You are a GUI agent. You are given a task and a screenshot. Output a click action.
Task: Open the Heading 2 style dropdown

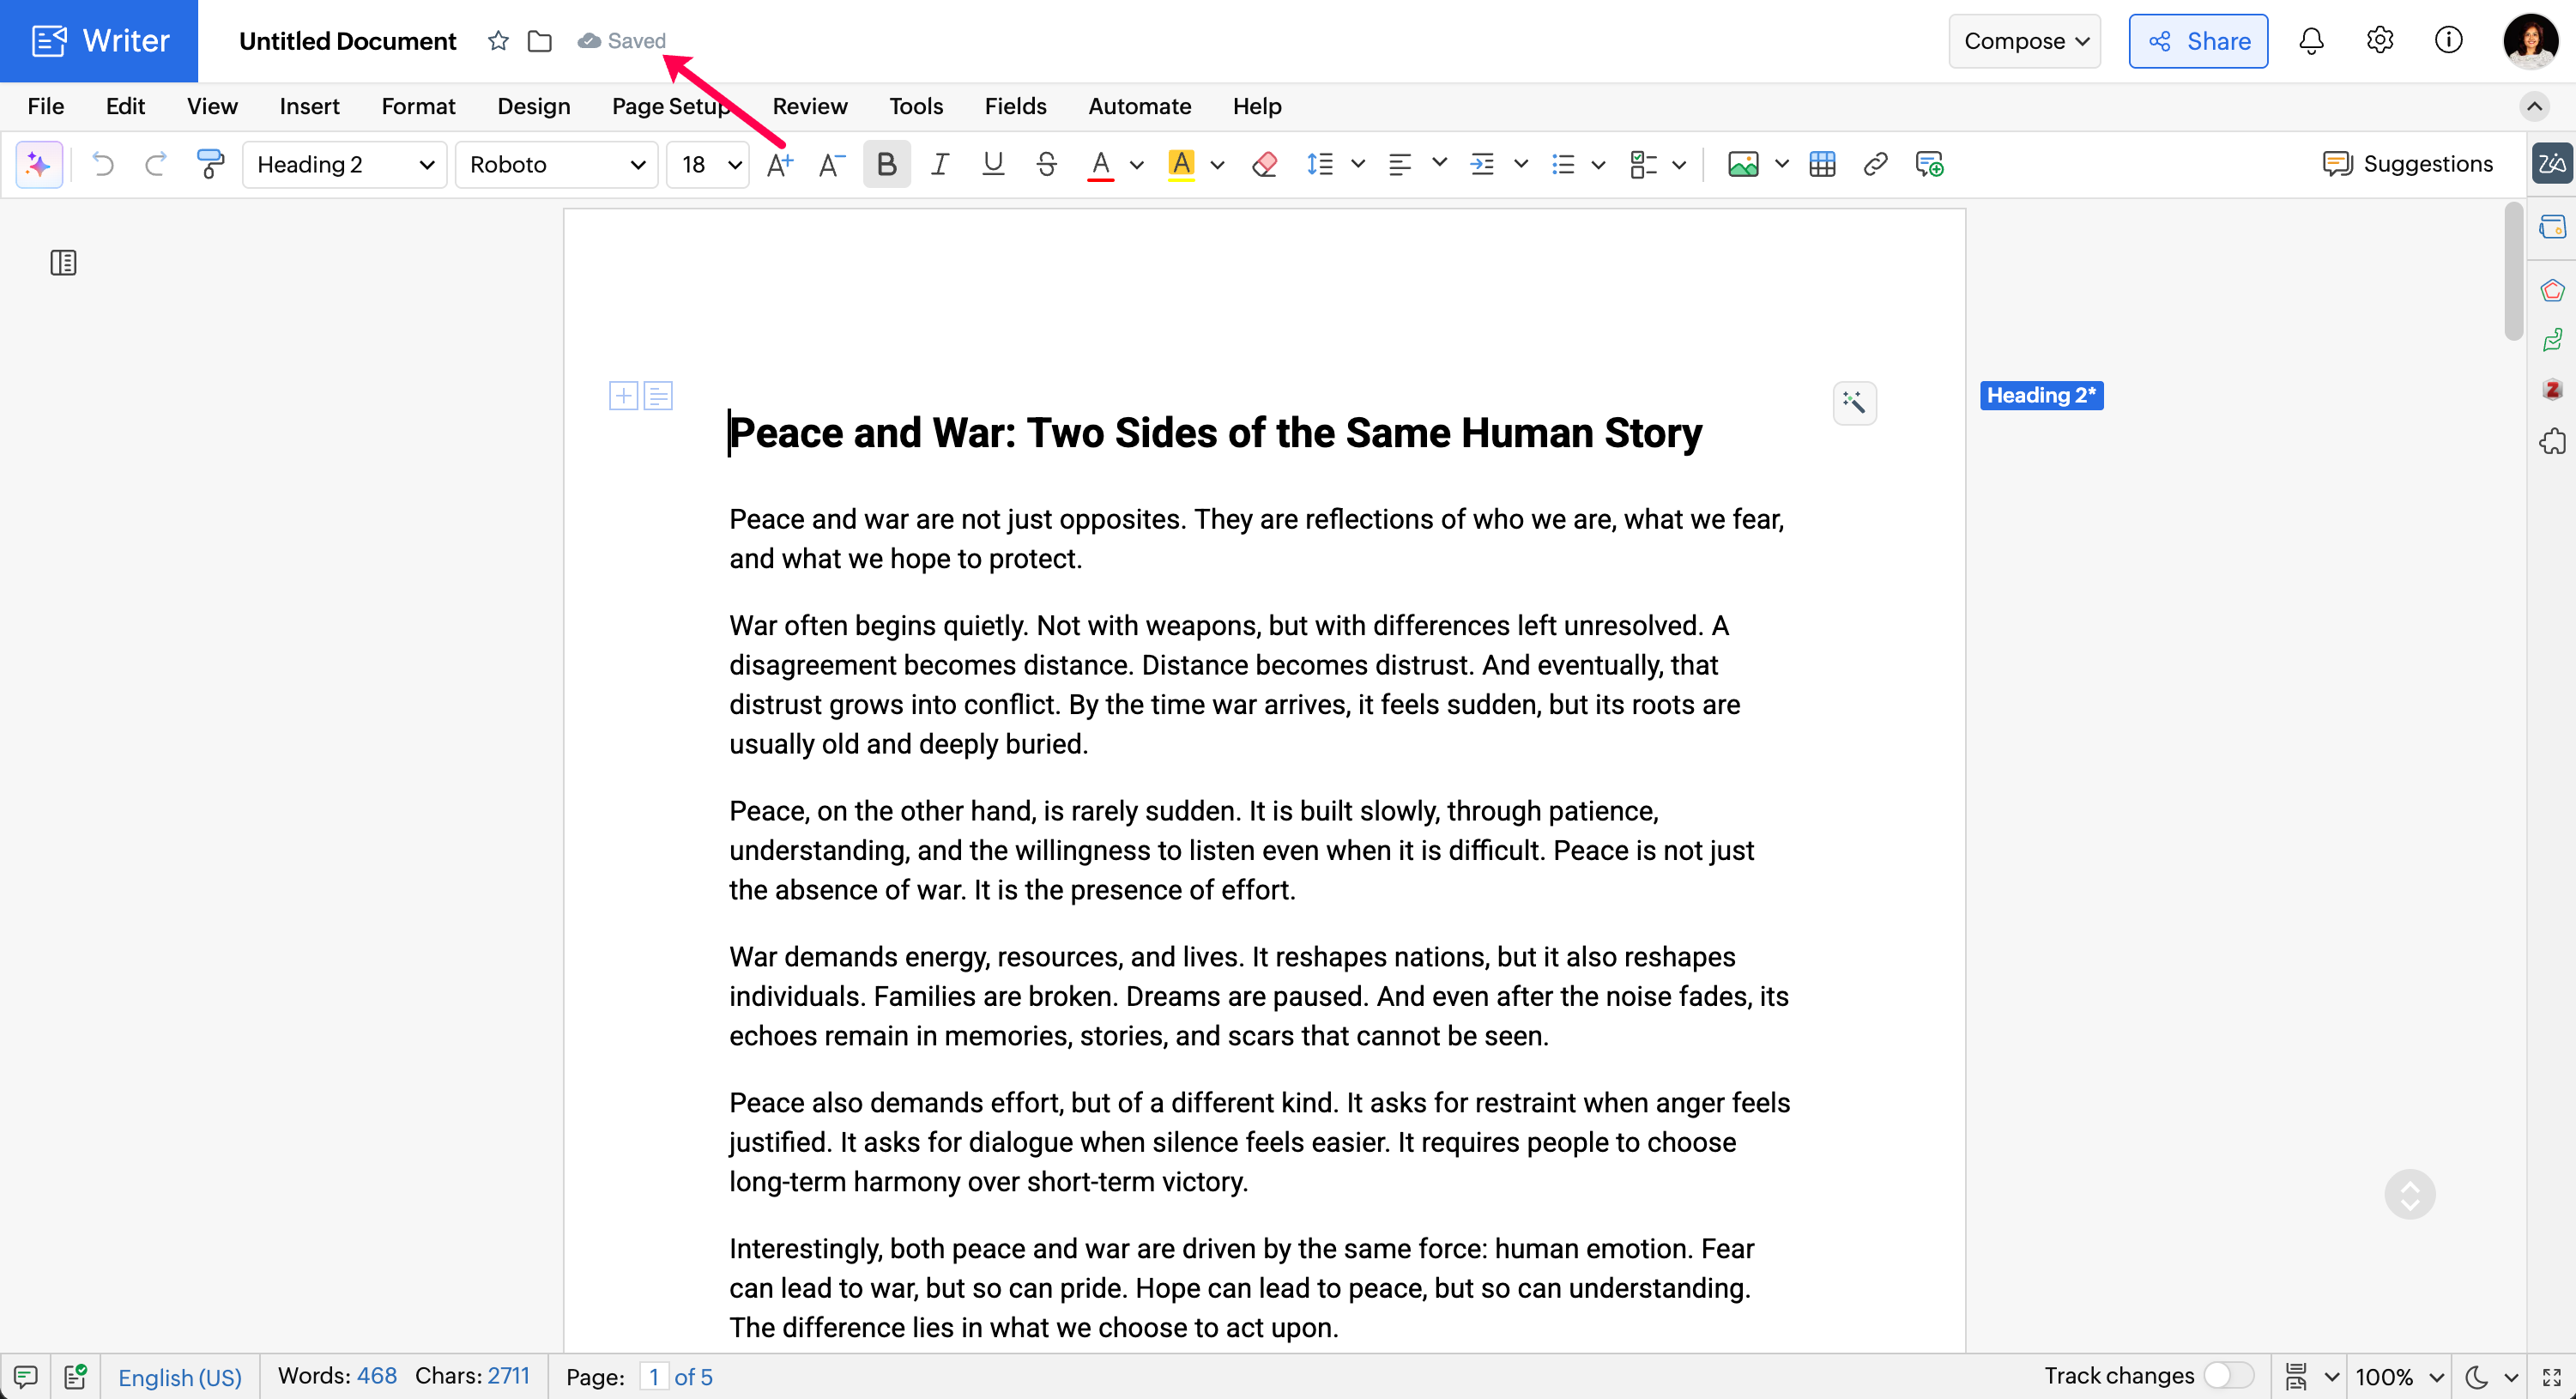click(343, 164)
